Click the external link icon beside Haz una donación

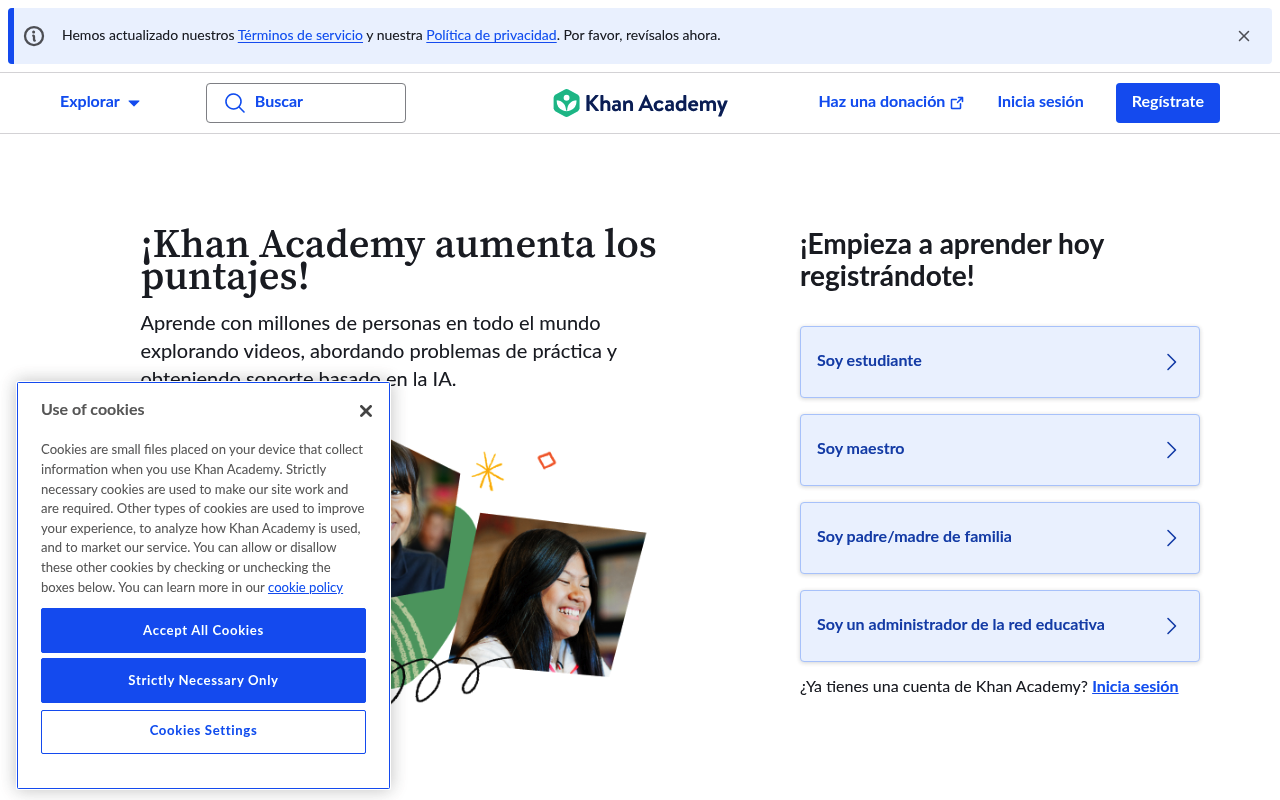tap(957, 102)
